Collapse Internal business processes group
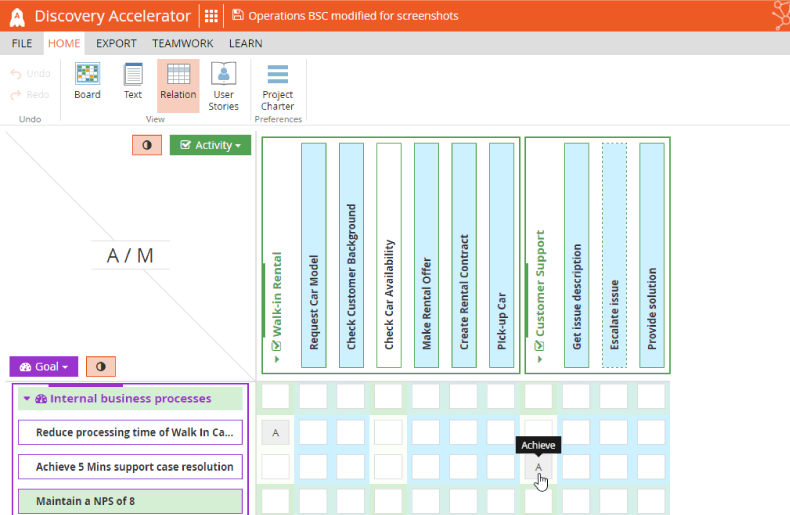 tap(27, 399)
